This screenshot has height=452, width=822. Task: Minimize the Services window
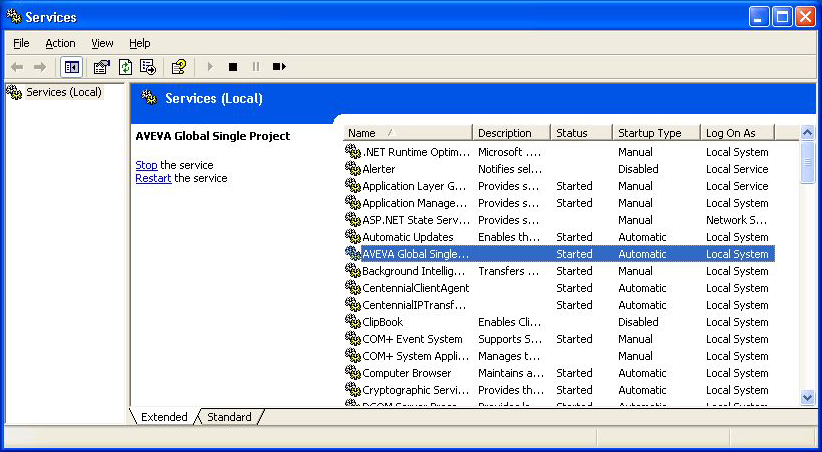click(x=759, y=17)
